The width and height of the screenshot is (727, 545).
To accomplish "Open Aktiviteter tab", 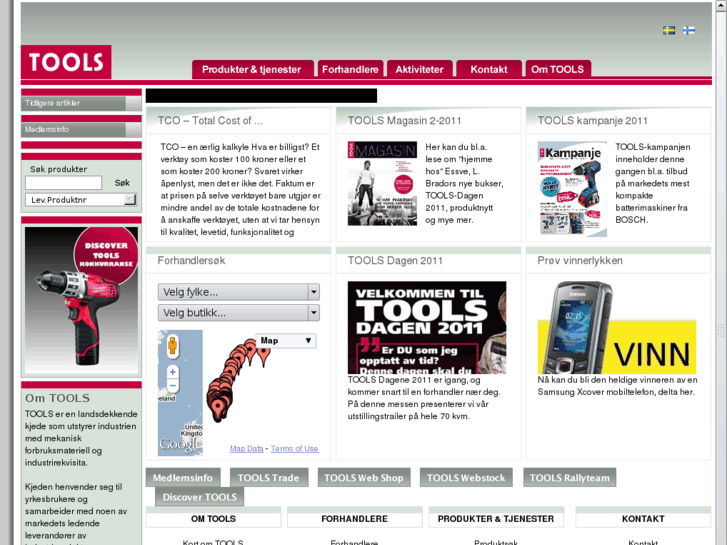I will pyautogui.click(x=419, y=69).
